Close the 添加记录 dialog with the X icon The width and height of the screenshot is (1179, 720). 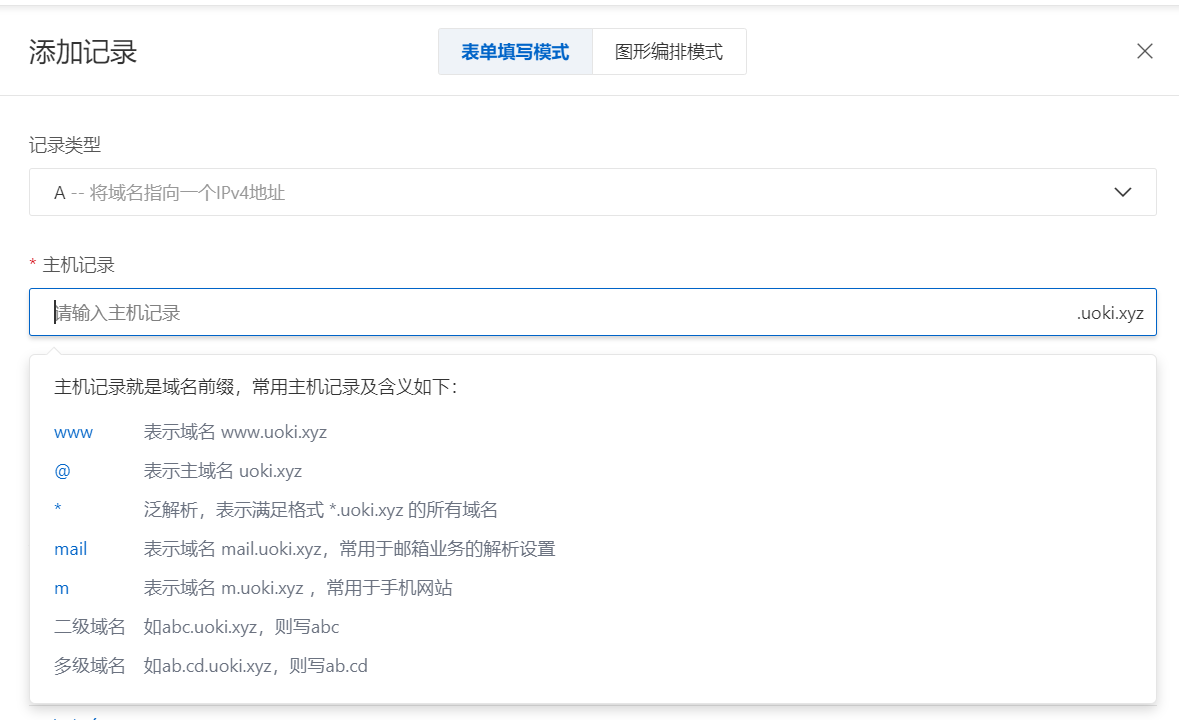pyautogui.click(x=1144, y=52)
